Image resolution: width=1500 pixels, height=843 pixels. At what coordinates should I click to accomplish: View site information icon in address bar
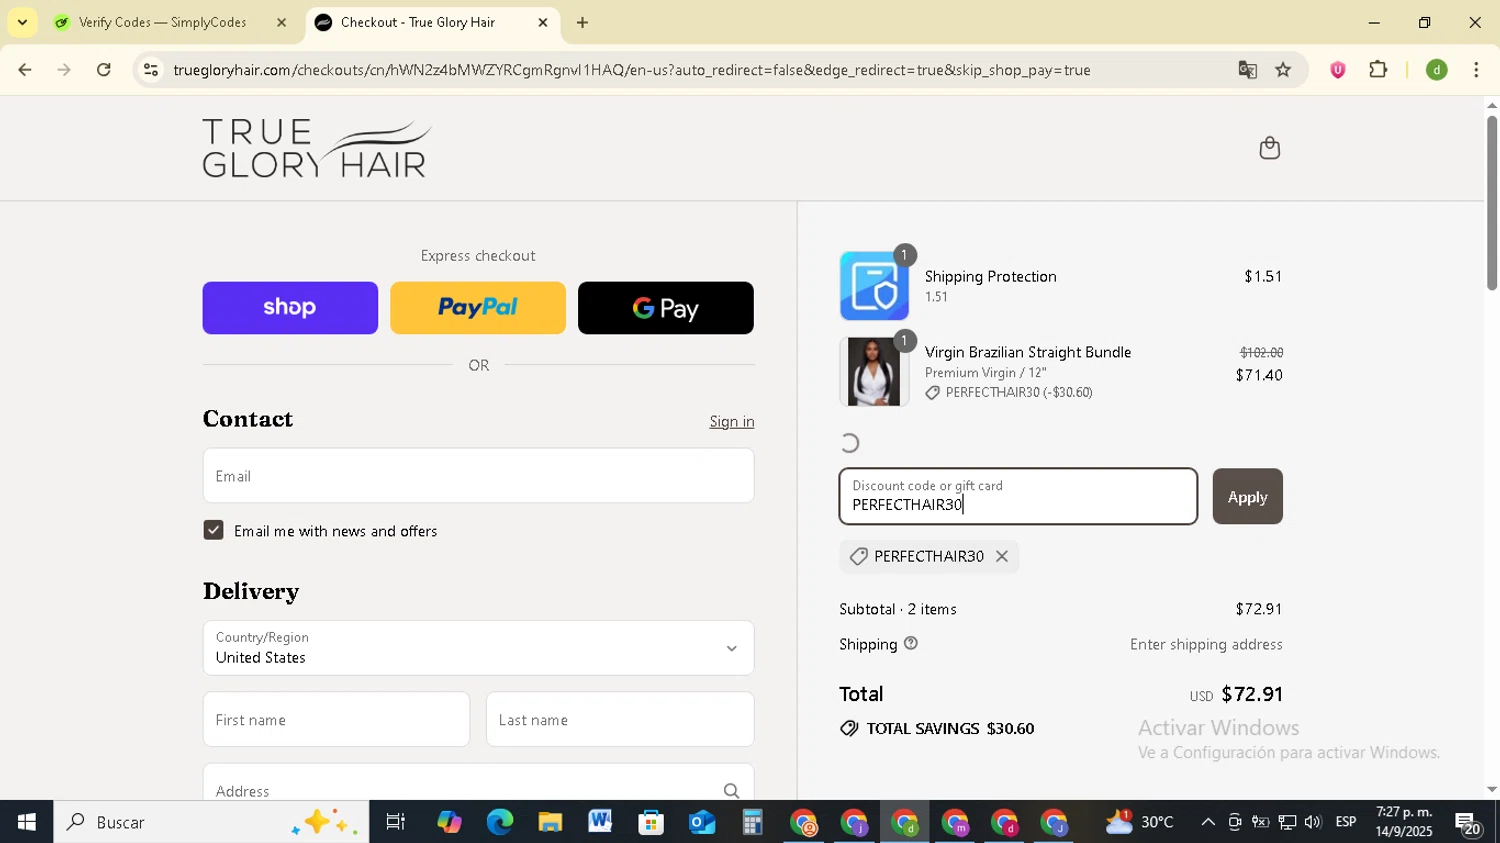[151, 70]
